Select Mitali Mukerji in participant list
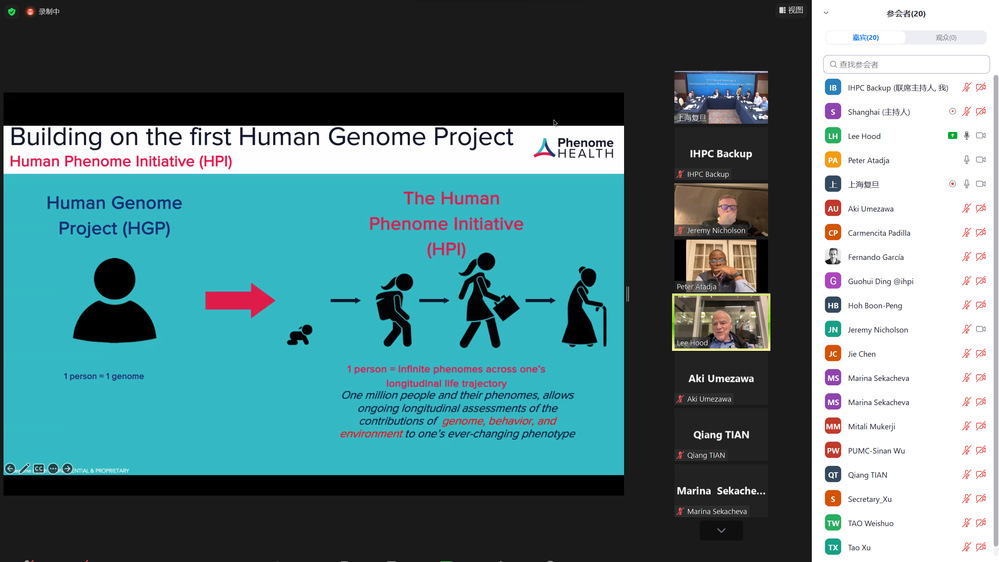Image resolution: width=999 pixels, height=562 pixels. (874, 426)
